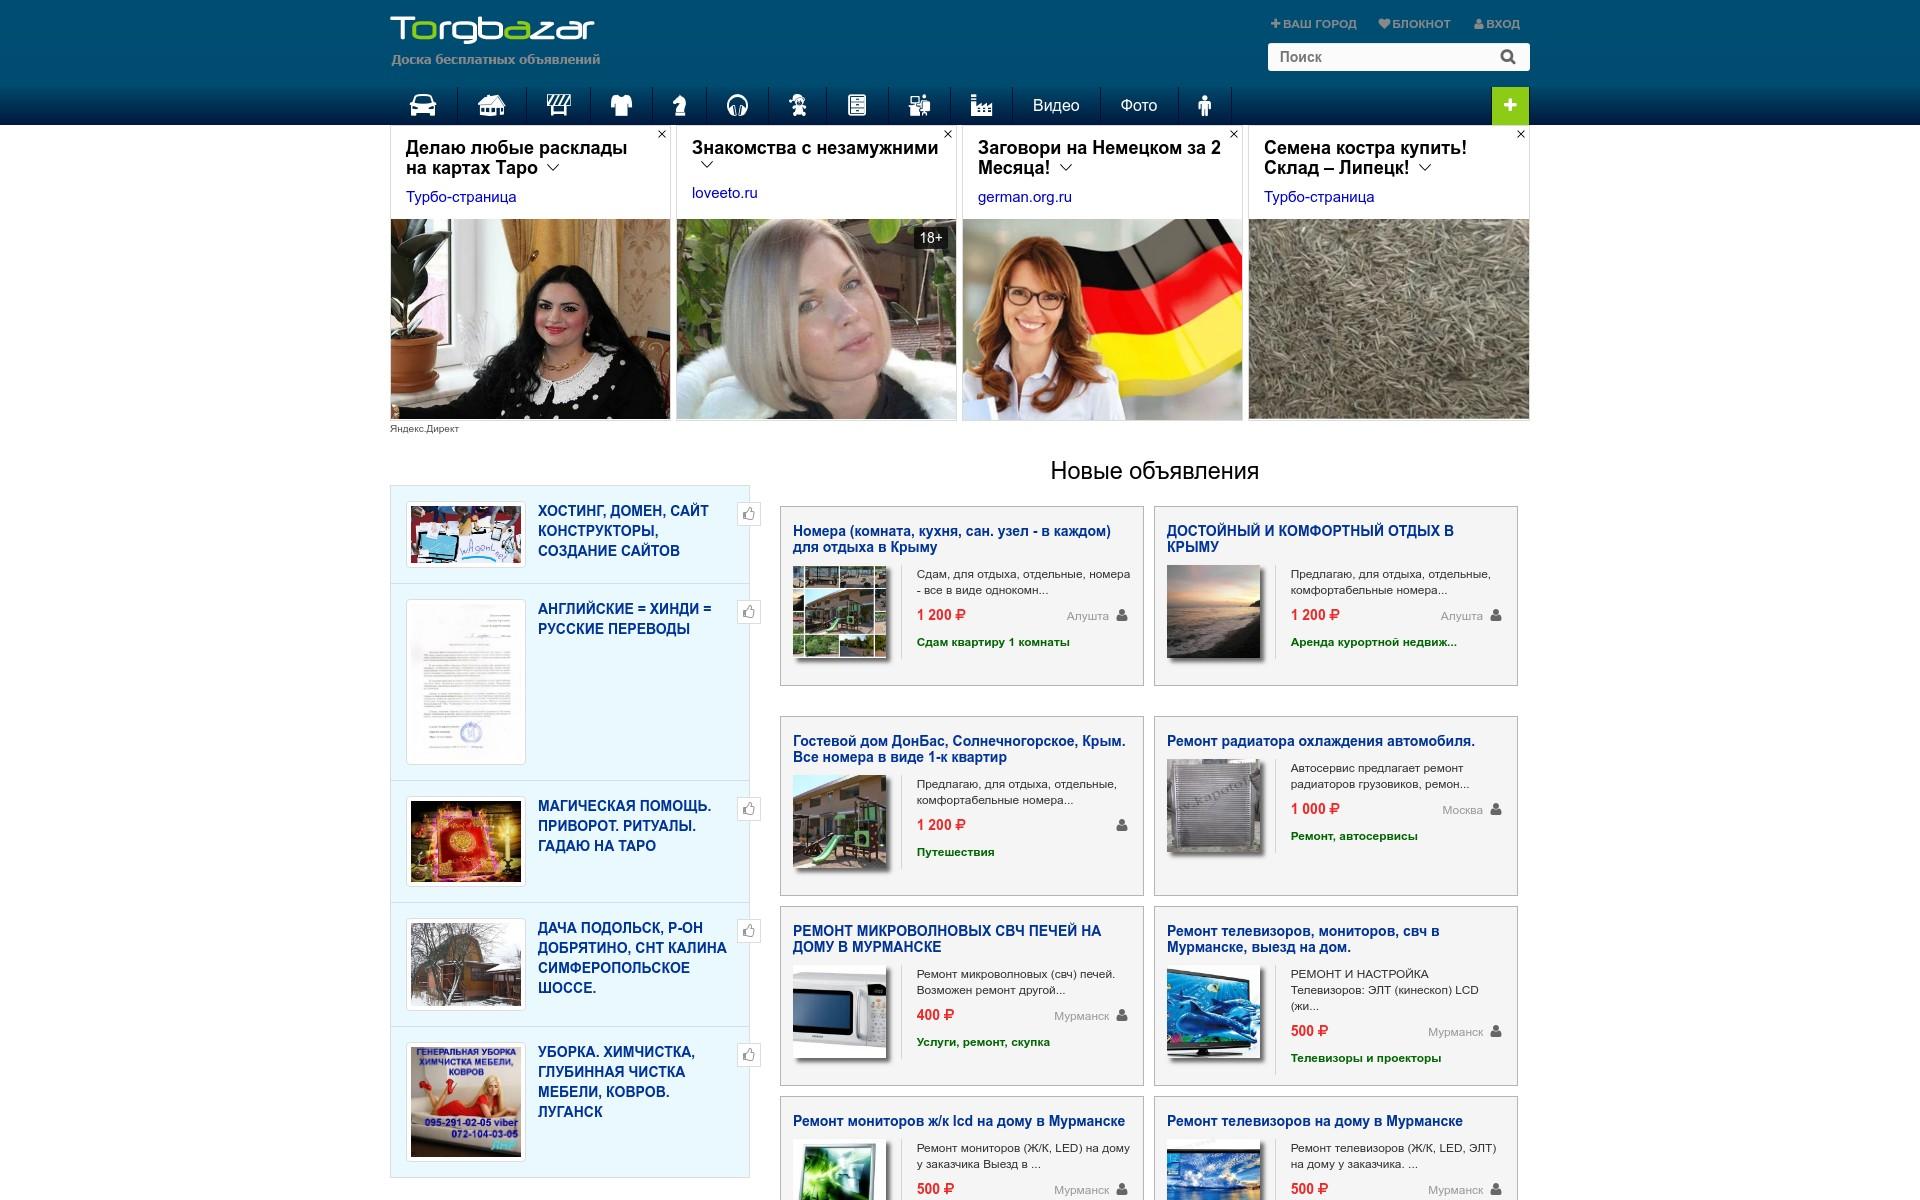The height and width of the screenshot is (1200, 1920).
Task: Open the clothing shirt category
Action: click(x=621, y=105)
